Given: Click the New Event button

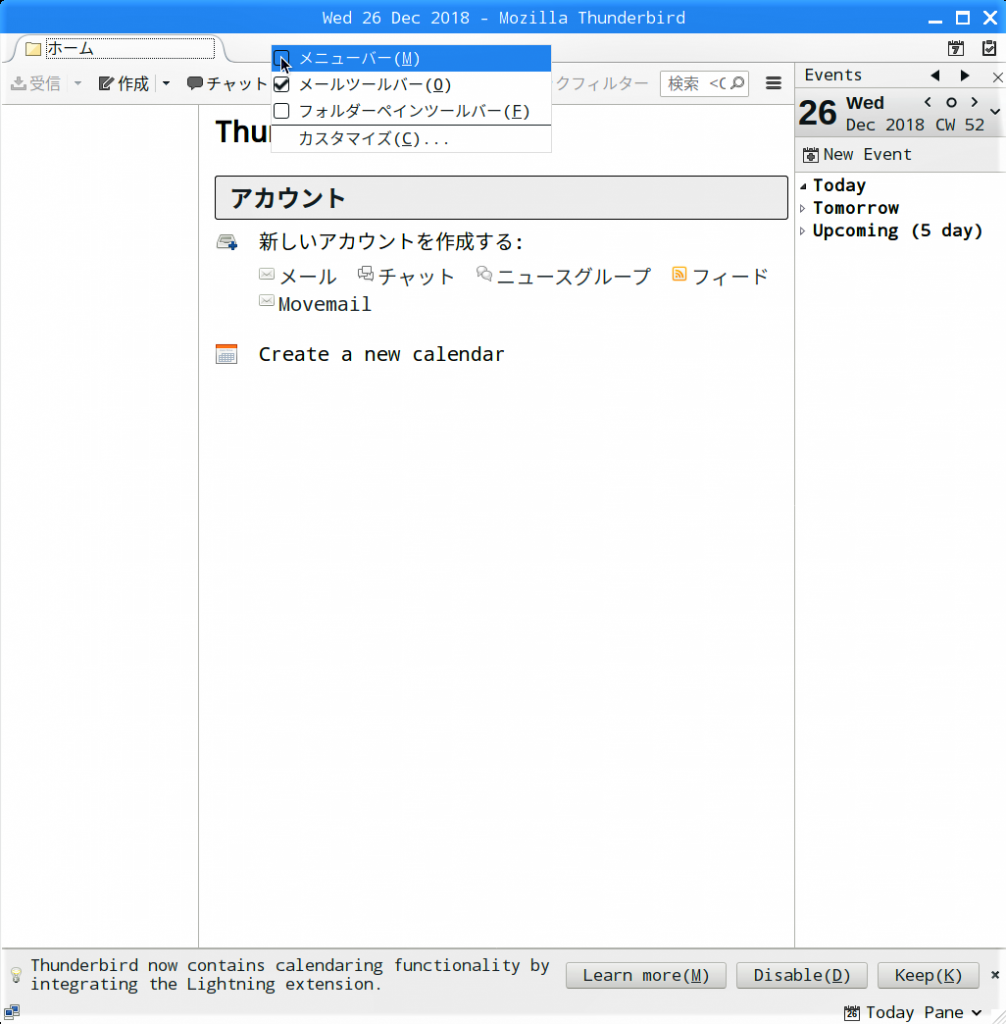Looking at the screenshot, I should [x=856, y=155].
